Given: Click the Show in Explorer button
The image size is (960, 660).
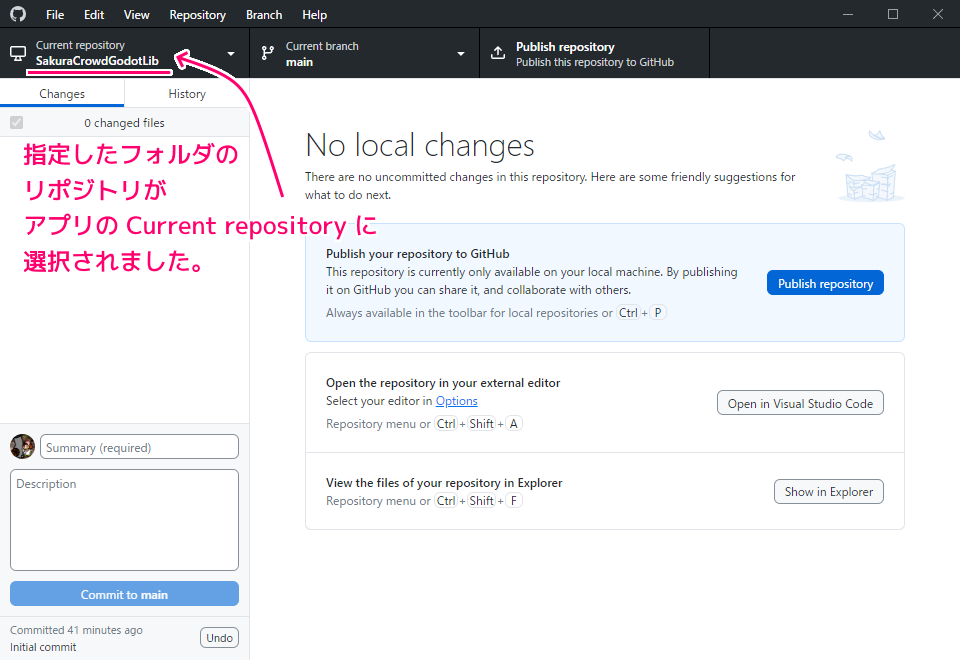Looking at the screenshot, I should [x=828, y=492].
